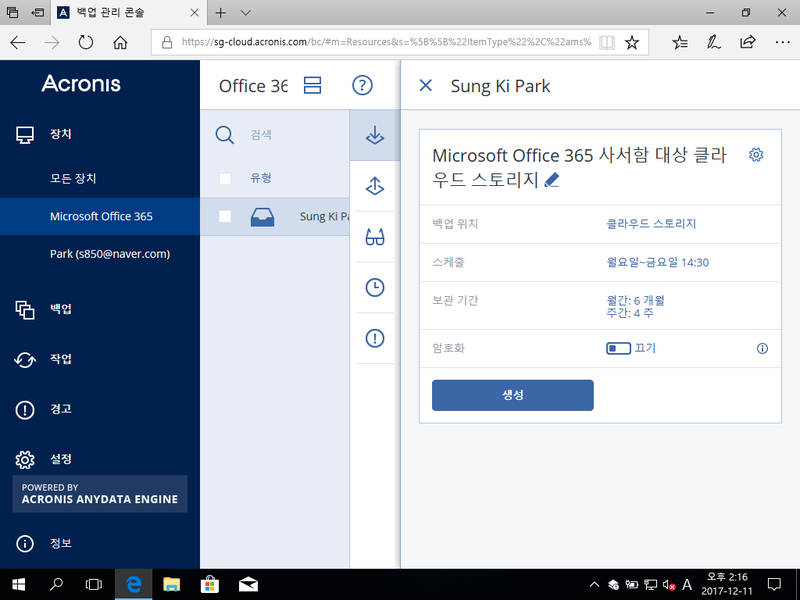Open Windows Start menu
The width and height of the screenshot is (800, 600).
pos(18,584)
